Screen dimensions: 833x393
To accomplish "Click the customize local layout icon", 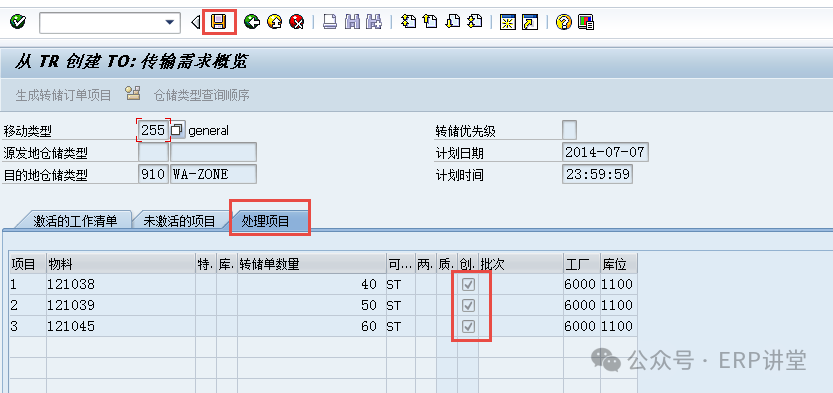I will (586, 22).
